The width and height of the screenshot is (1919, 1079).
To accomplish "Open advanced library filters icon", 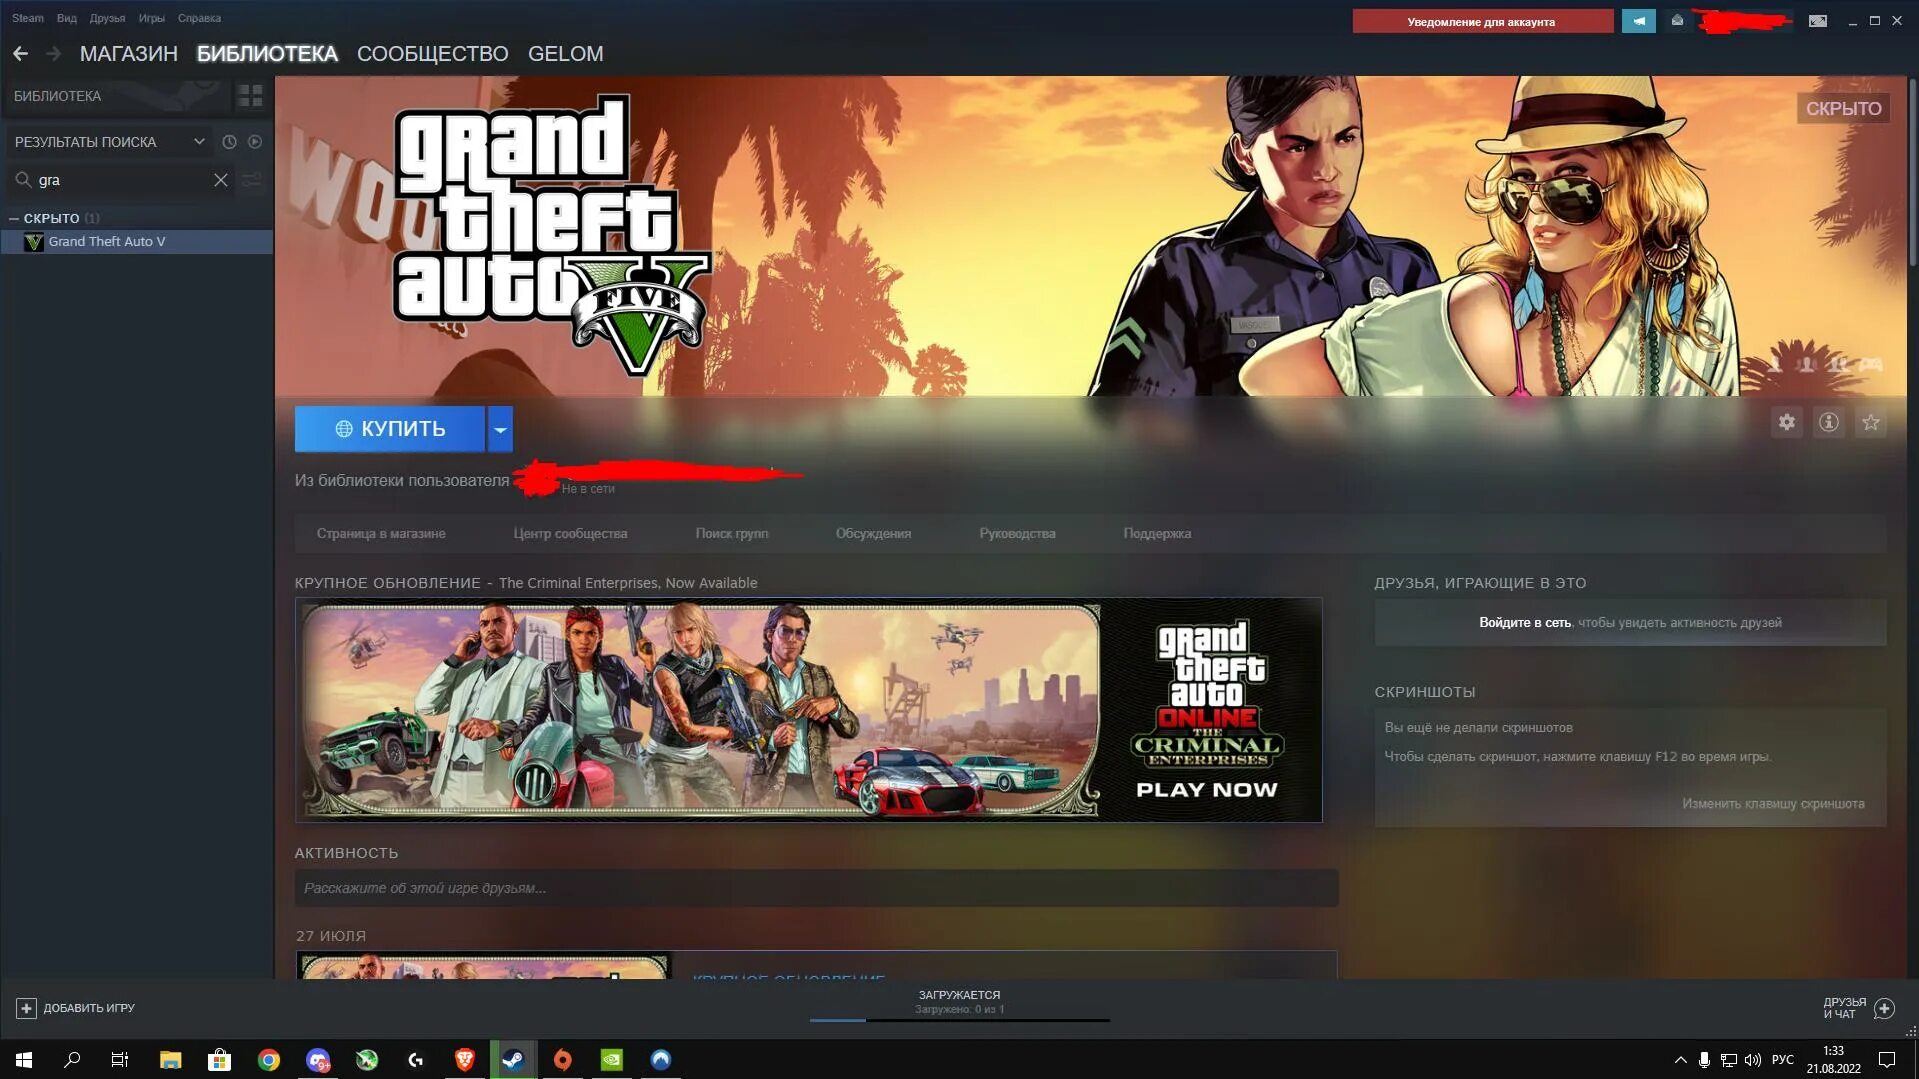I will (x=251, y=180).
